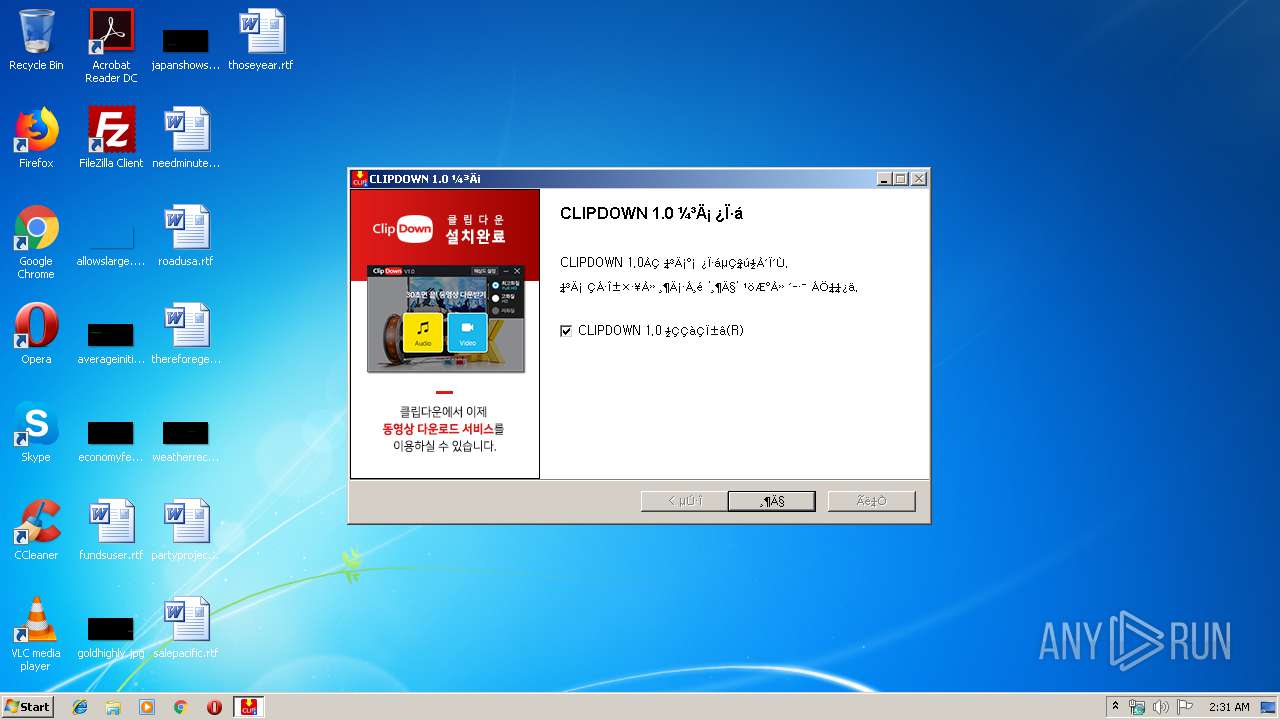1280x720 pixels.
Task: Launch Firefox from the desktop
Action: click(36, 138)
